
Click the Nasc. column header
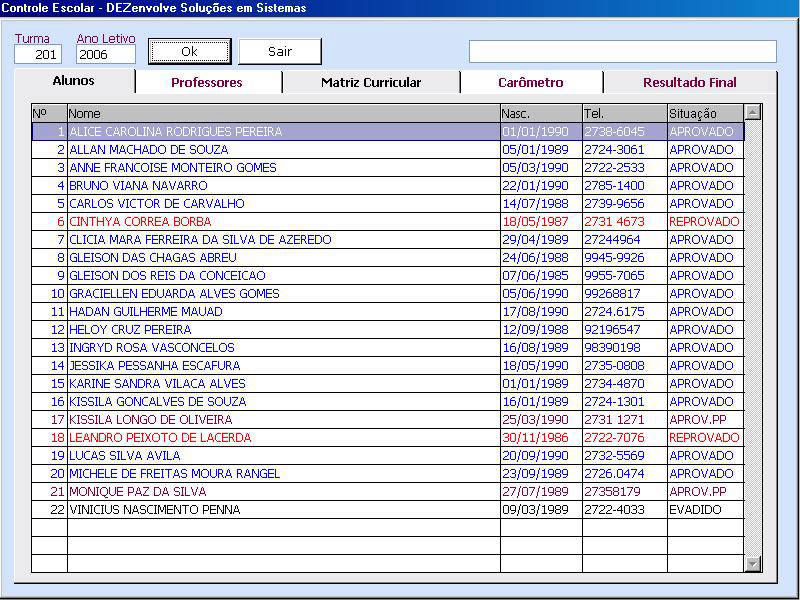tap(540, 114)
